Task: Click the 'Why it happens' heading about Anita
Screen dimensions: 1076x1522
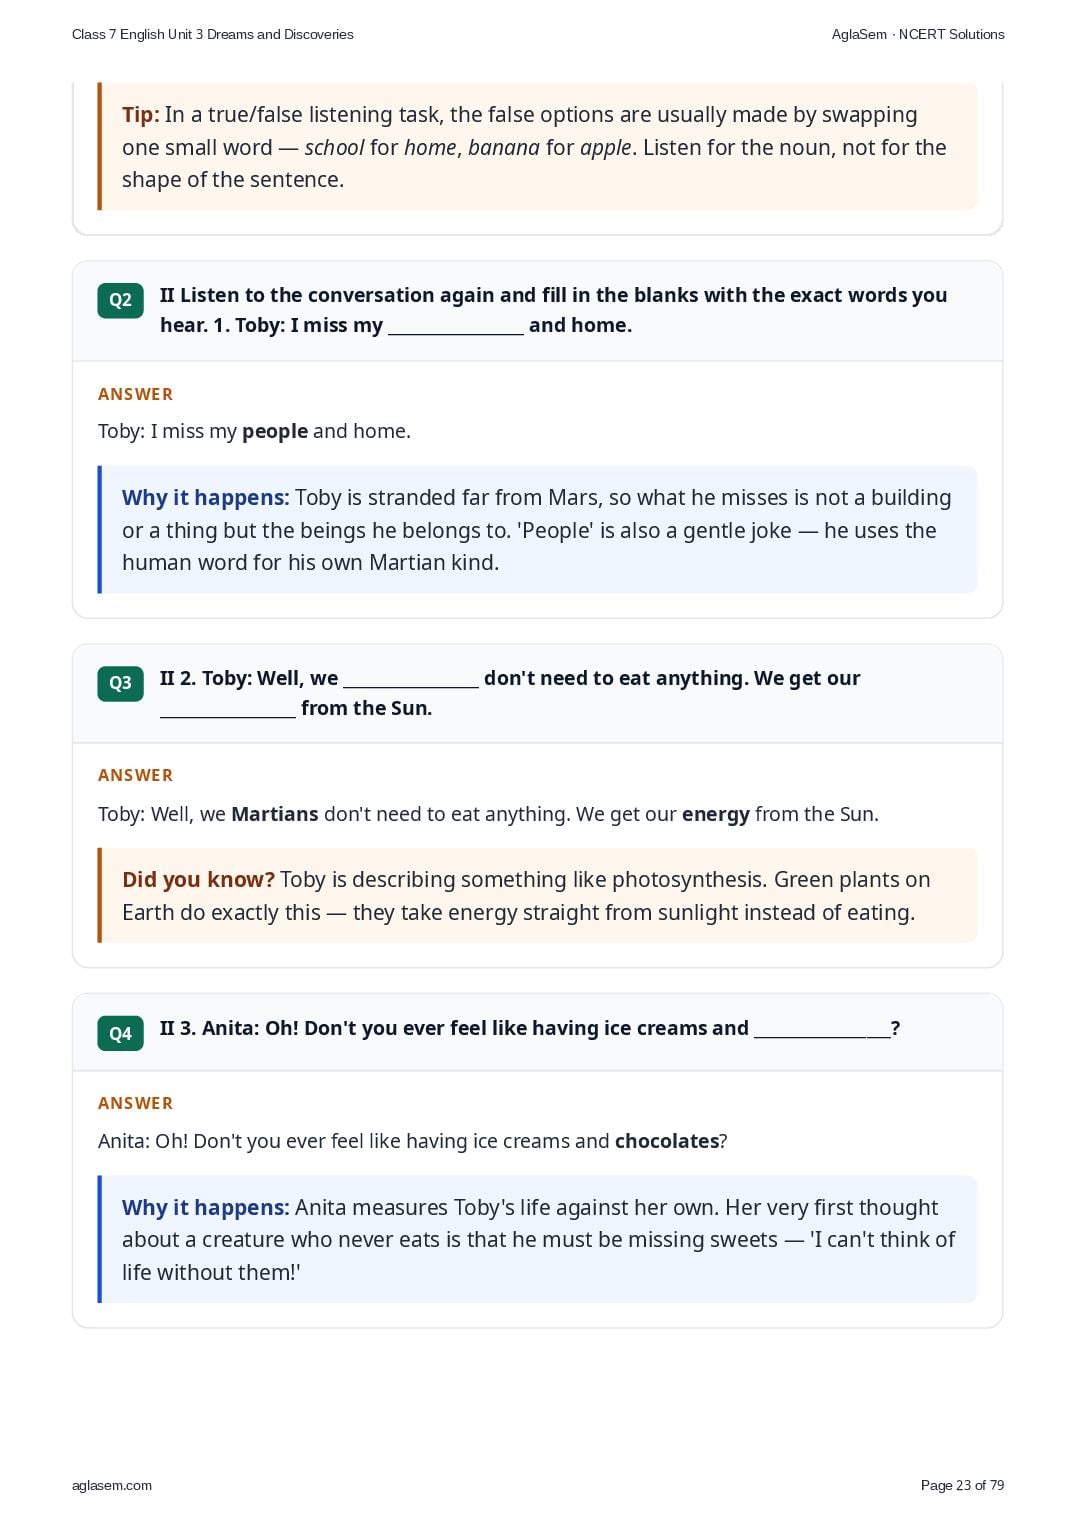Action: click(x=206, y=1208)
